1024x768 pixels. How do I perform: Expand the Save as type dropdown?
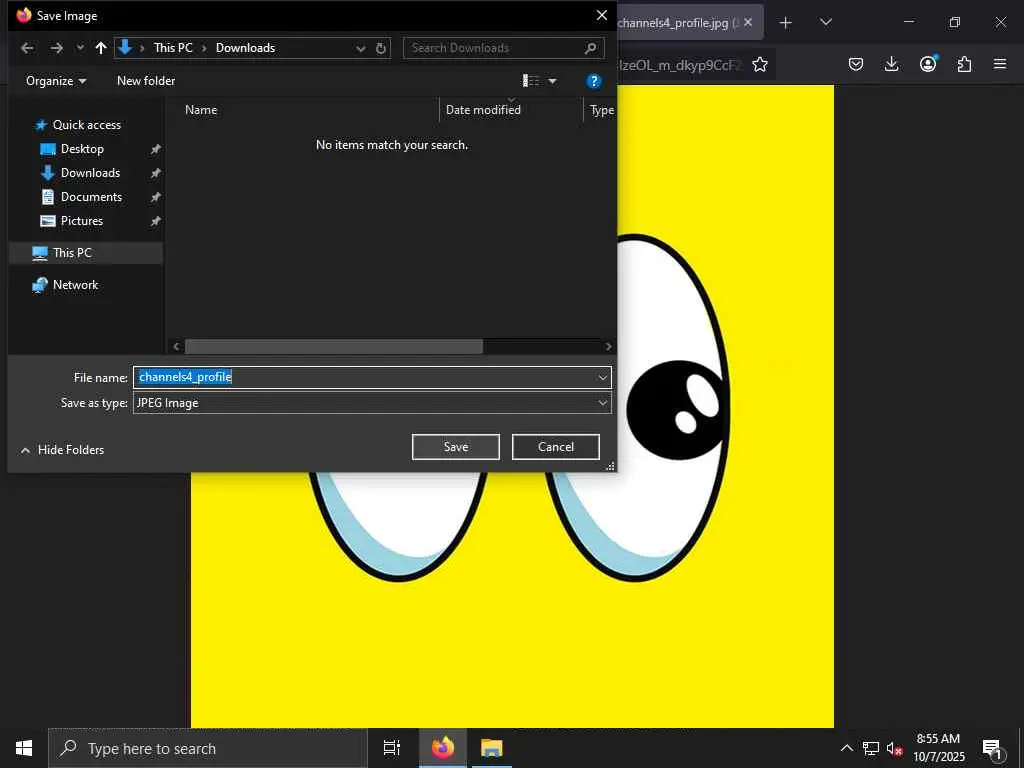pyautogui.click(x=603, y=403)
